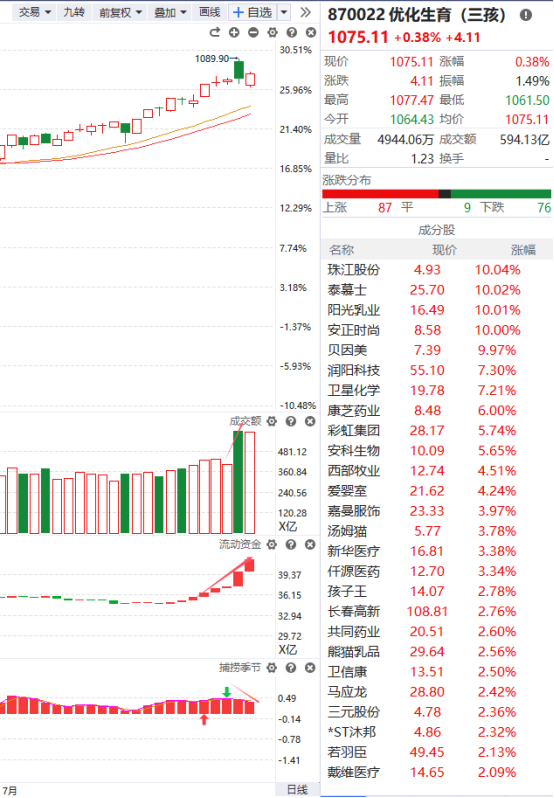Zoom out the candlestick chart with minus icon

tap(253, 33)
